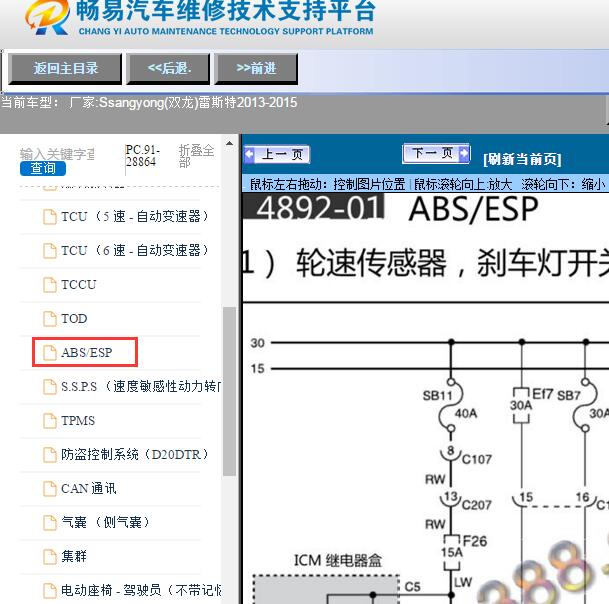Screen dimensions: 609x604
Task: Go forward with the >>前进 button
Action: pos(256,69)
